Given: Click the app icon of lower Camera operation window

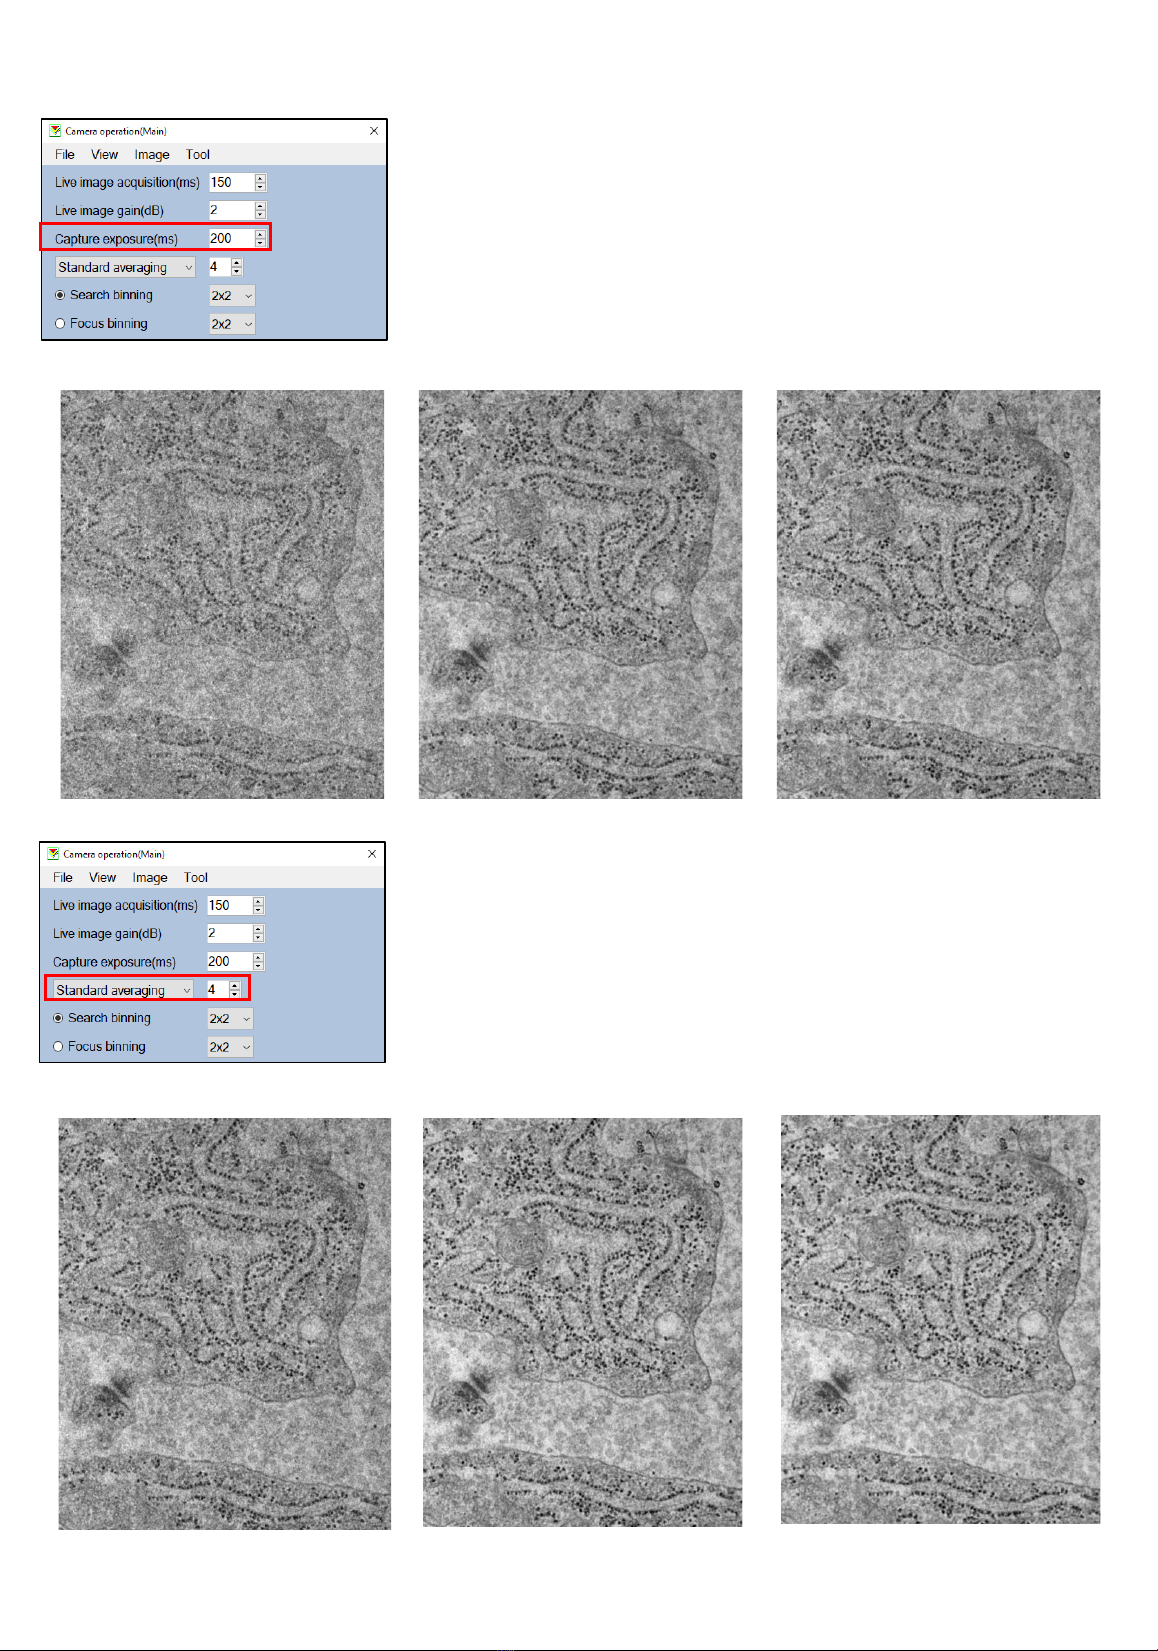Looking at the screenshot, I should click(x=53, y=854).
